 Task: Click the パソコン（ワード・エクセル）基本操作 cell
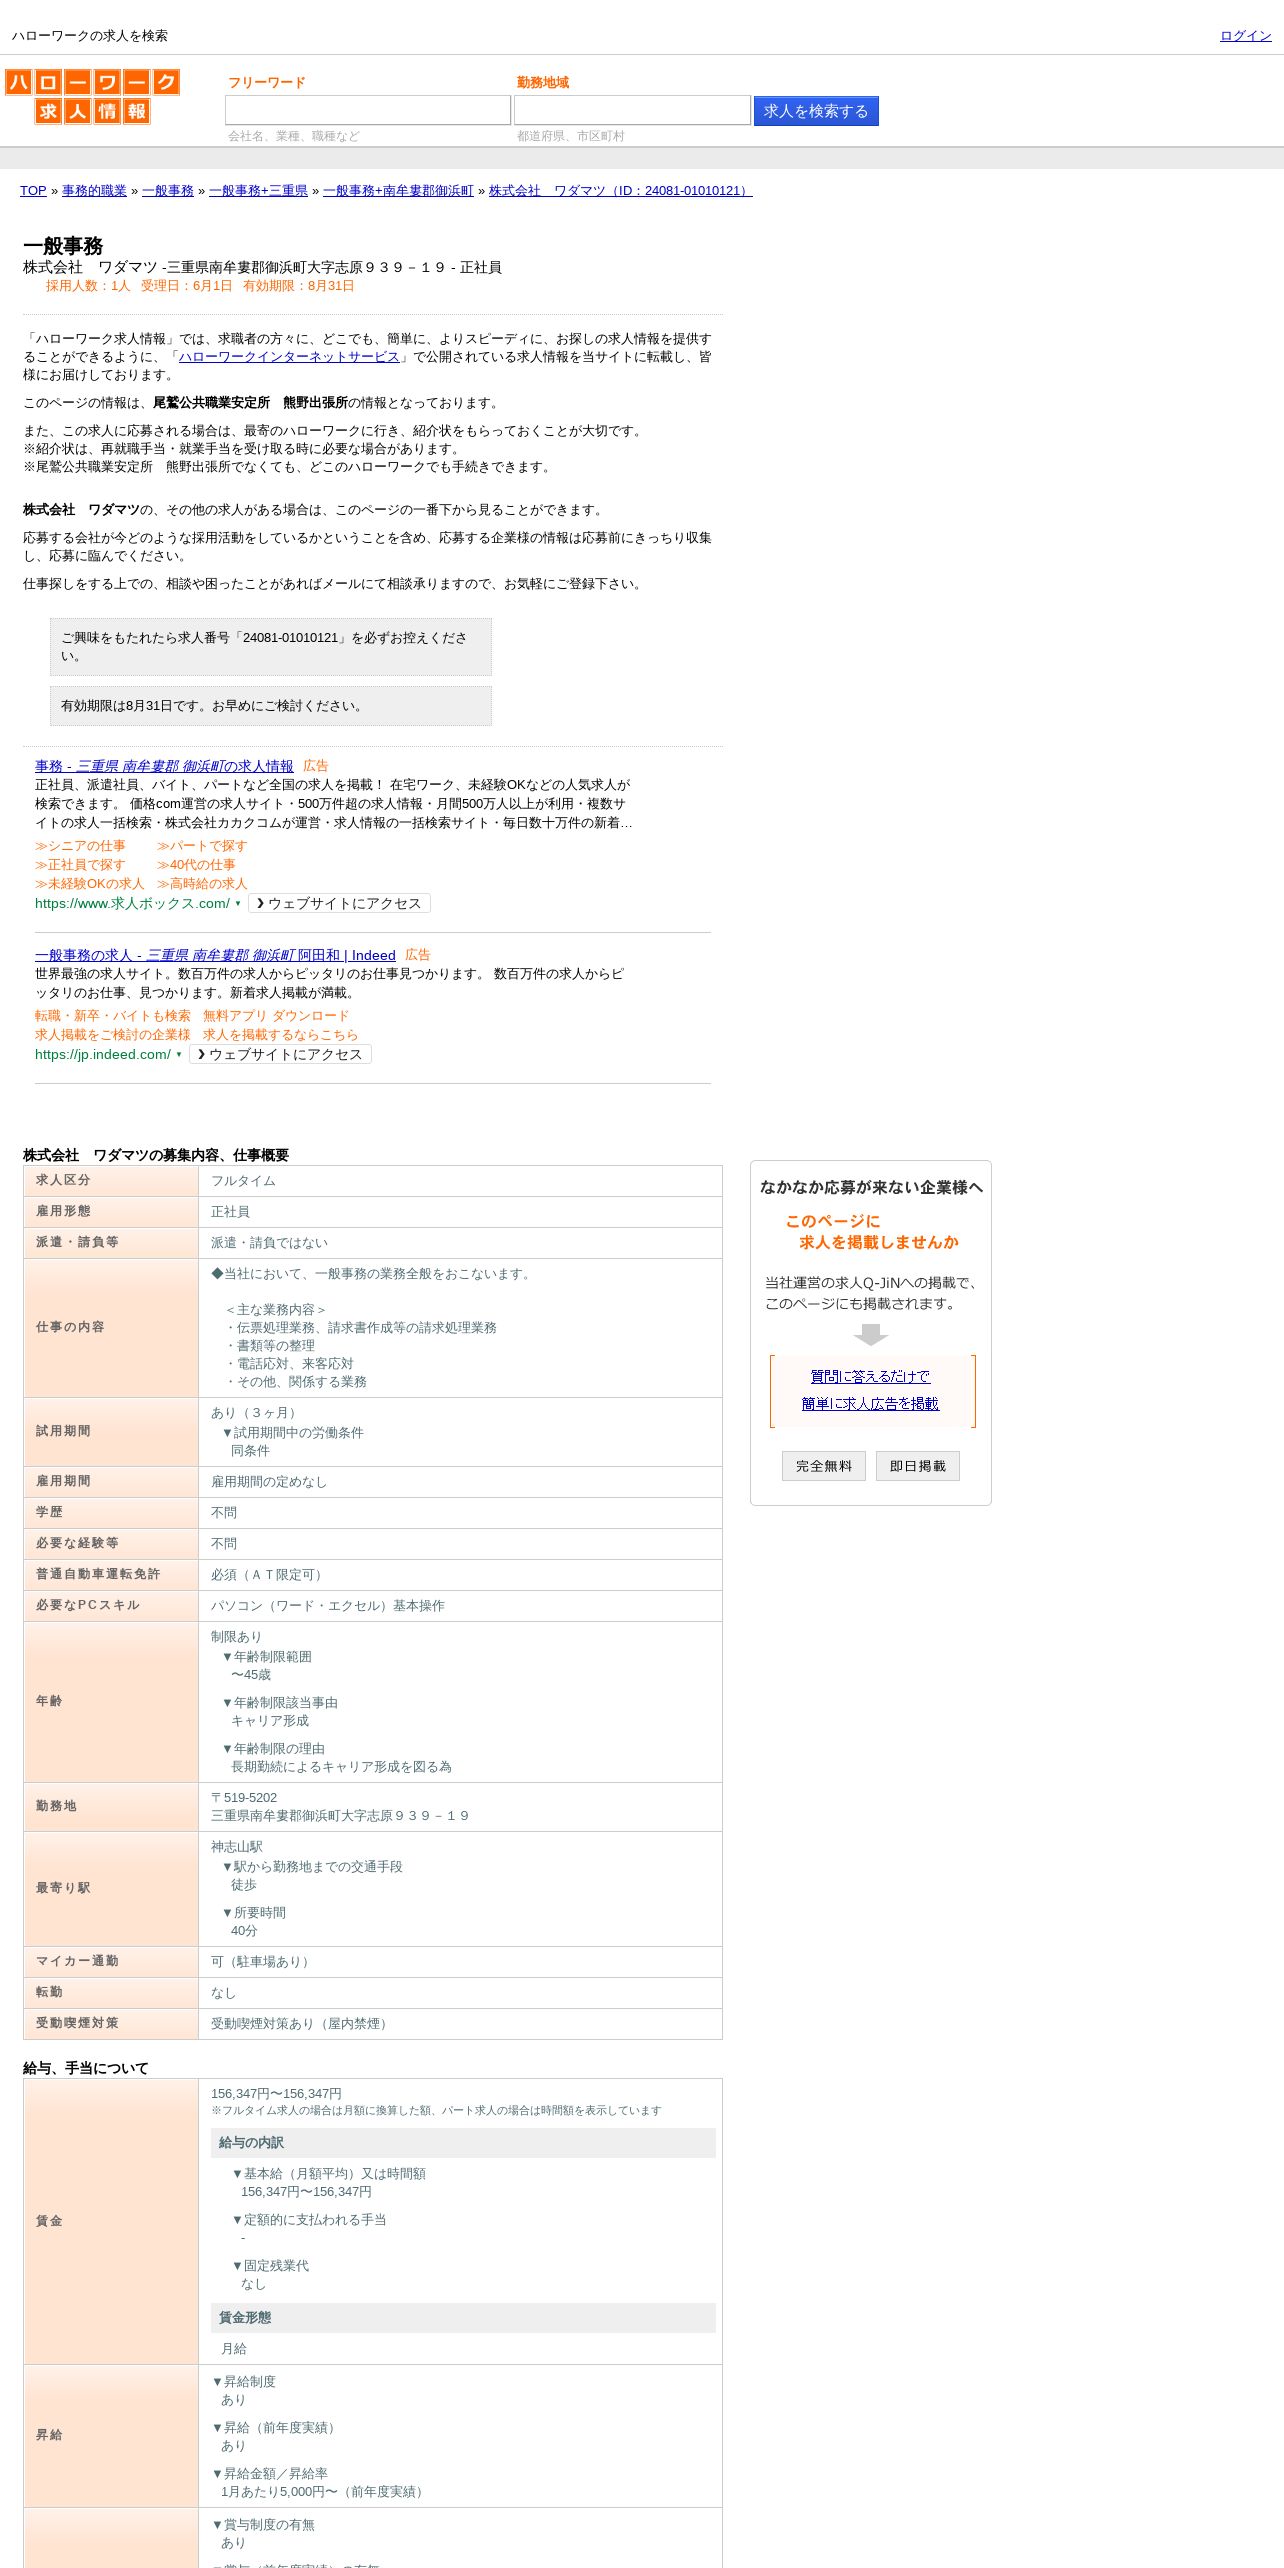[460, 1606]
